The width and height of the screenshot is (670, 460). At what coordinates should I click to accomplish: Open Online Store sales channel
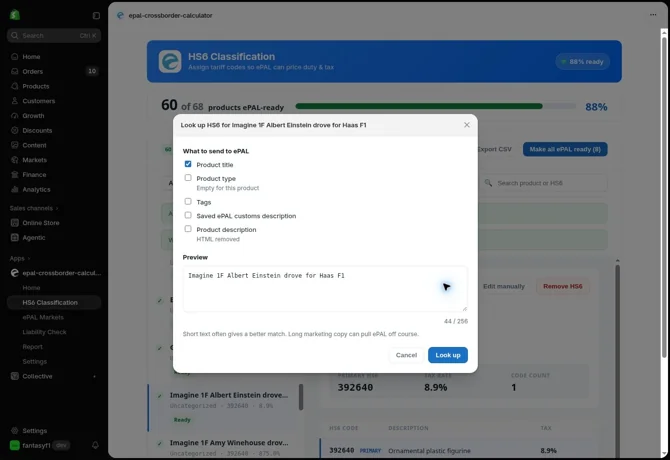pyautogui.click(x=41, y=223)
